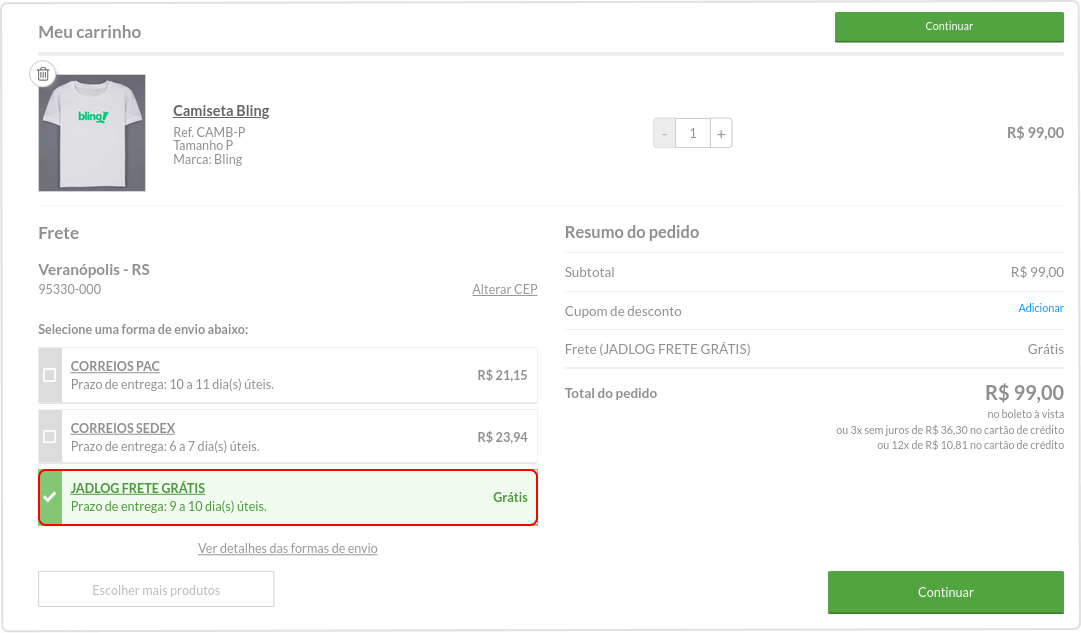Image resolution: width=1081 pixels, height=633 pixels.
Task: Select the CORREIOS PAC shipping checkbox
Action: pyautogui.click(x=50, y=375)
